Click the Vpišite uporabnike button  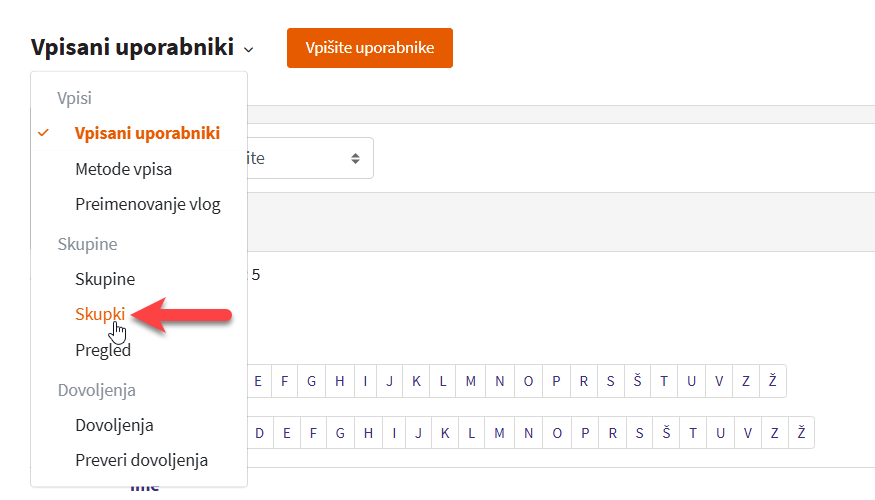click(369, 48)
